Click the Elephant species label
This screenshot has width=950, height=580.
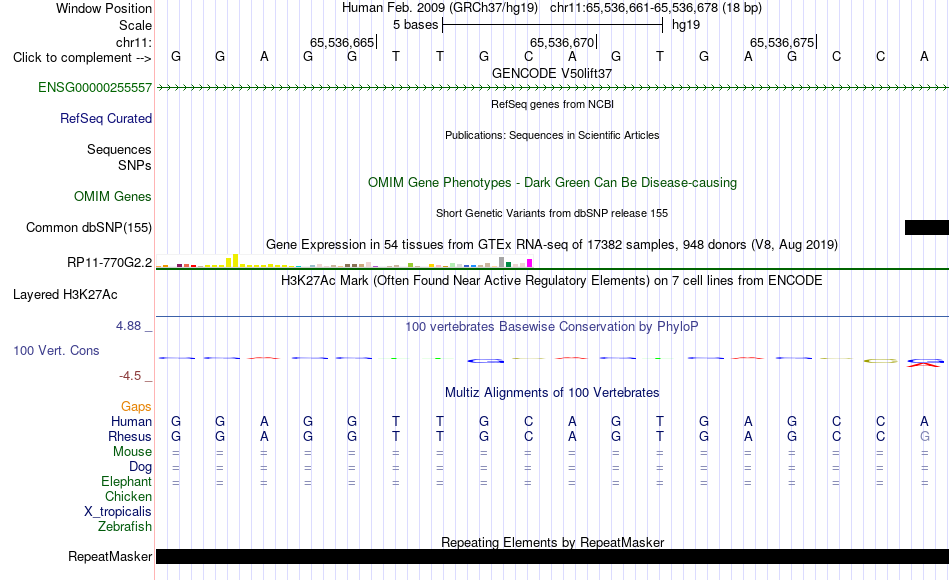click(x=127, y=481)
